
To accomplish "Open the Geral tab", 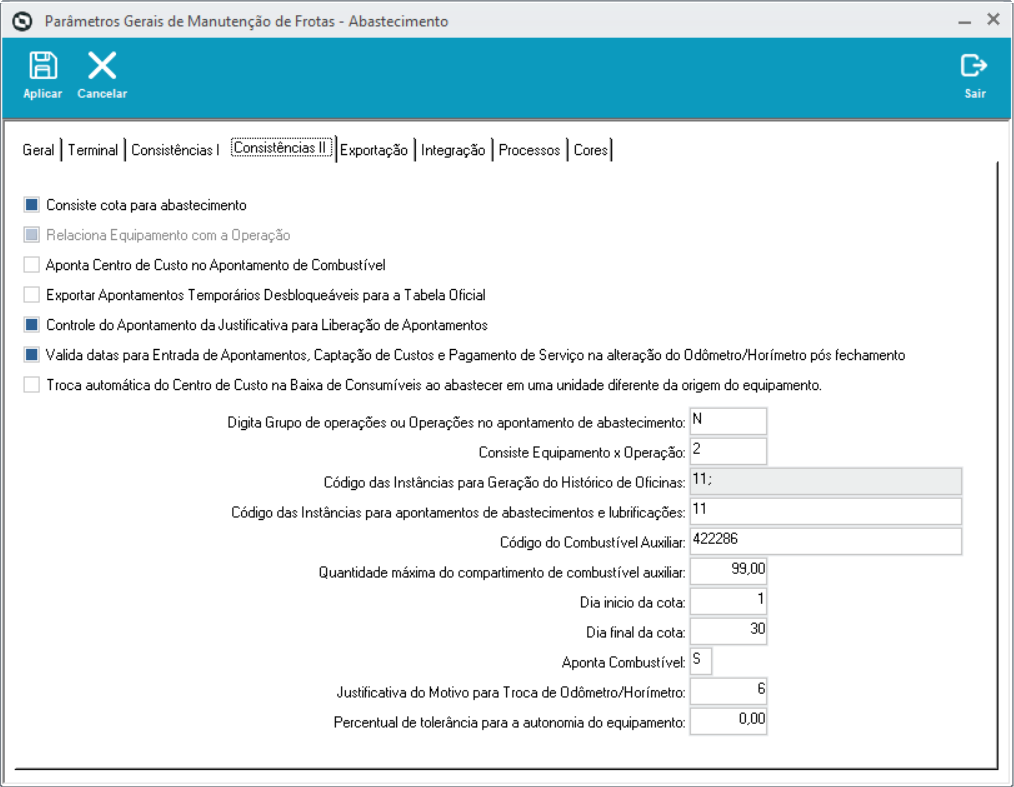I will point(38,150).
